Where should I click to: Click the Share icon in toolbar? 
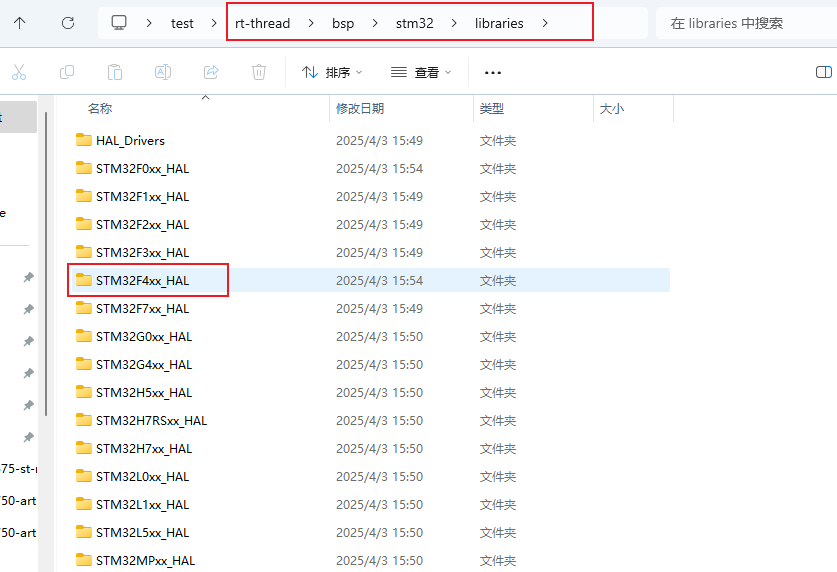(x=211, y=72)
